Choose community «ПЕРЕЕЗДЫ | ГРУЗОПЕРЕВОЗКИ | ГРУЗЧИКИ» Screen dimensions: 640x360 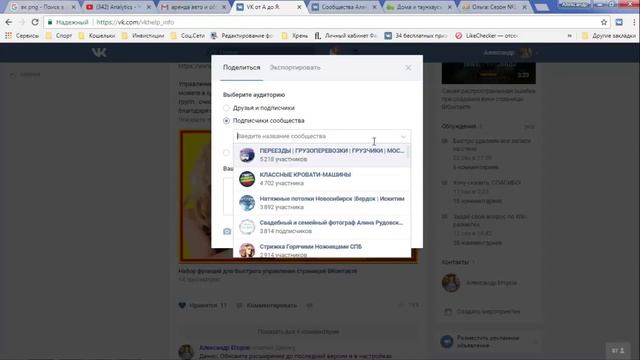click(x=322, y=155)
